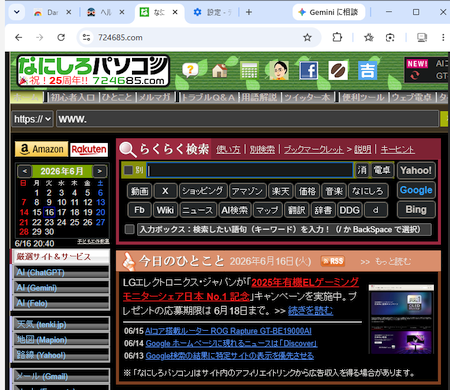Open the question mark help icon

pos(190,71)
